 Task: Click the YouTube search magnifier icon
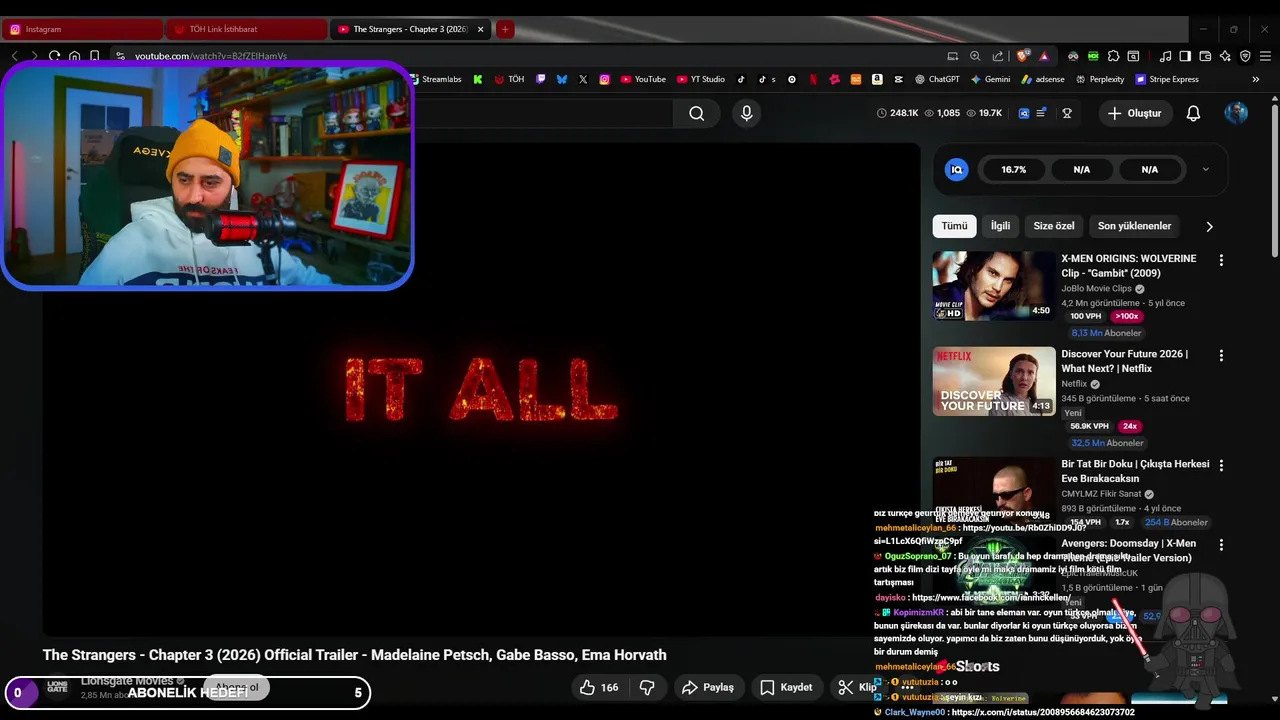point(697,114)
